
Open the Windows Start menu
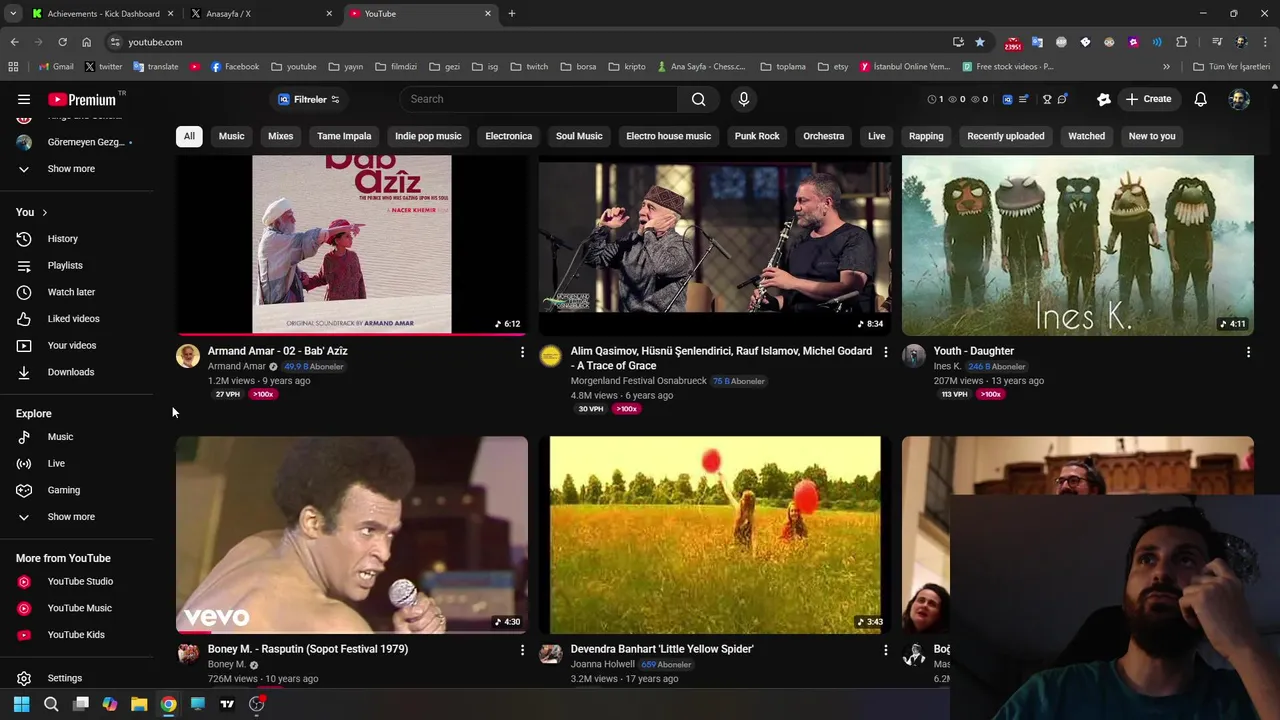click(21, 704)
